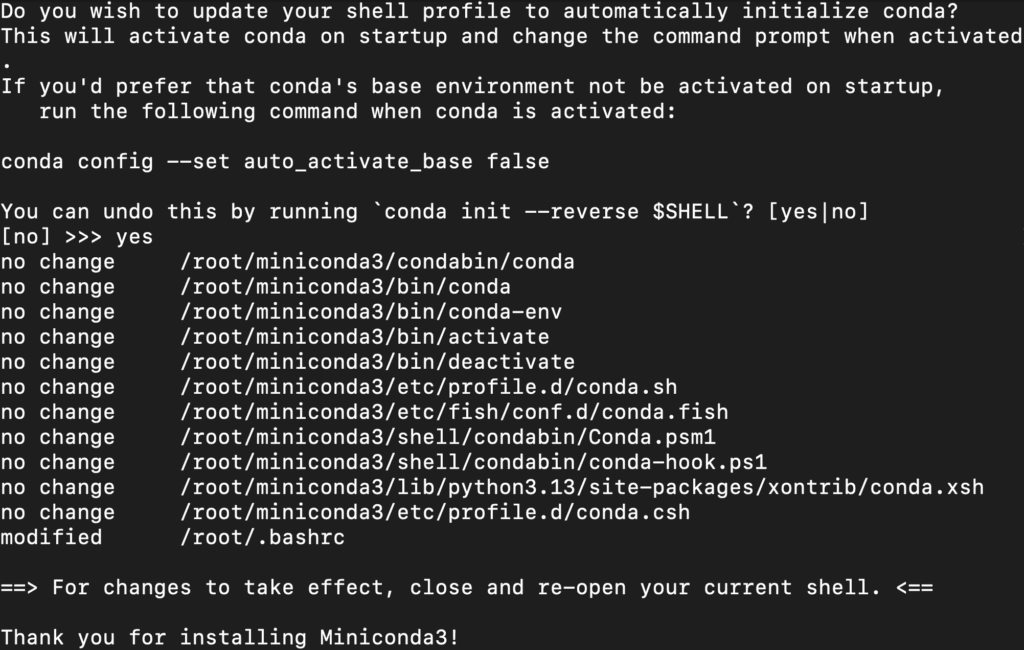Click the [yes|no] option text

(818, 212)
